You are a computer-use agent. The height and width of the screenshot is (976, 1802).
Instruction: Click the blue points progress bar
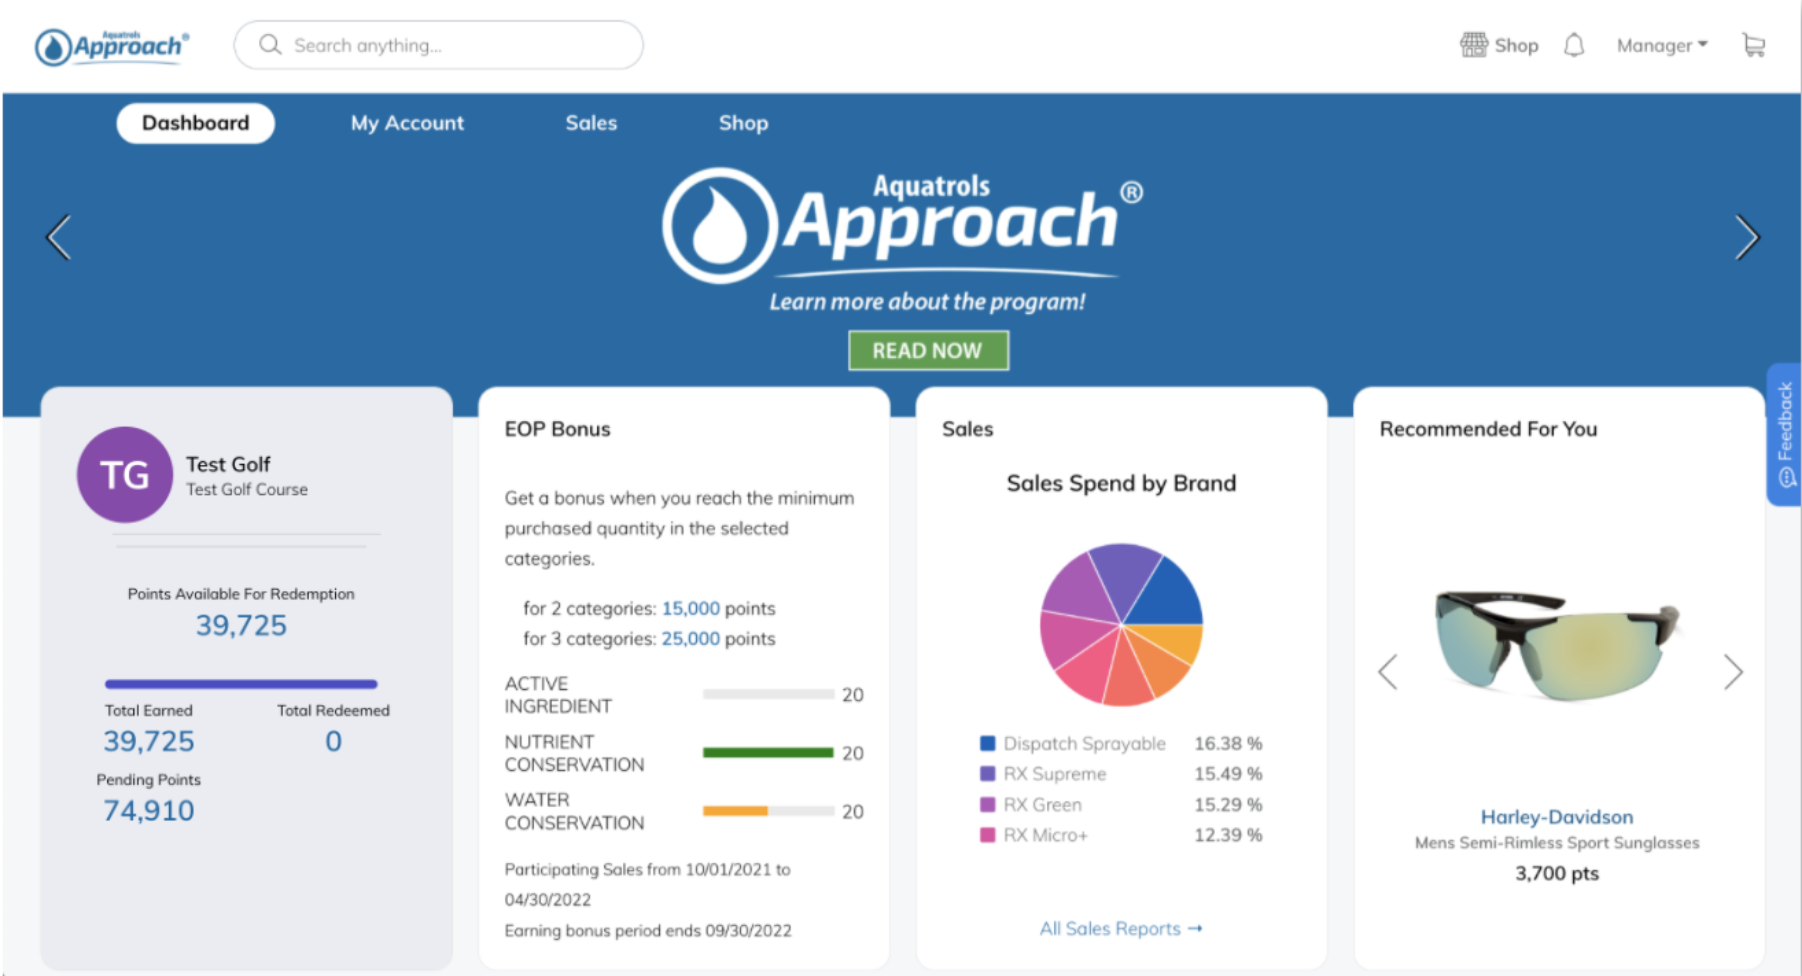coord(241,684)
